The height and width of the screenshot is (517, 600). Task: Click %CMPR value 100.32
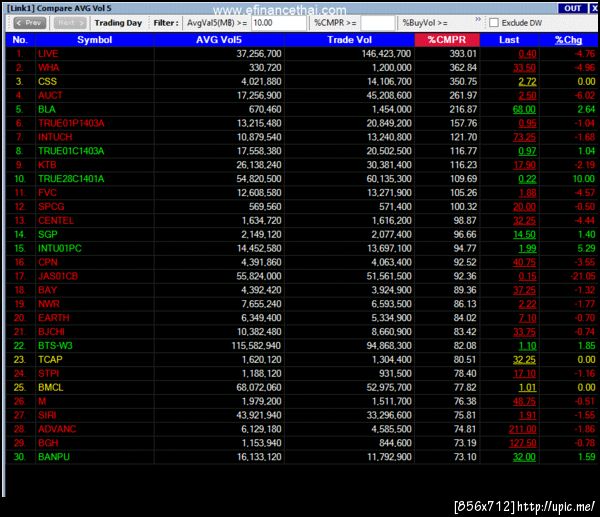[x=463, y=207]
